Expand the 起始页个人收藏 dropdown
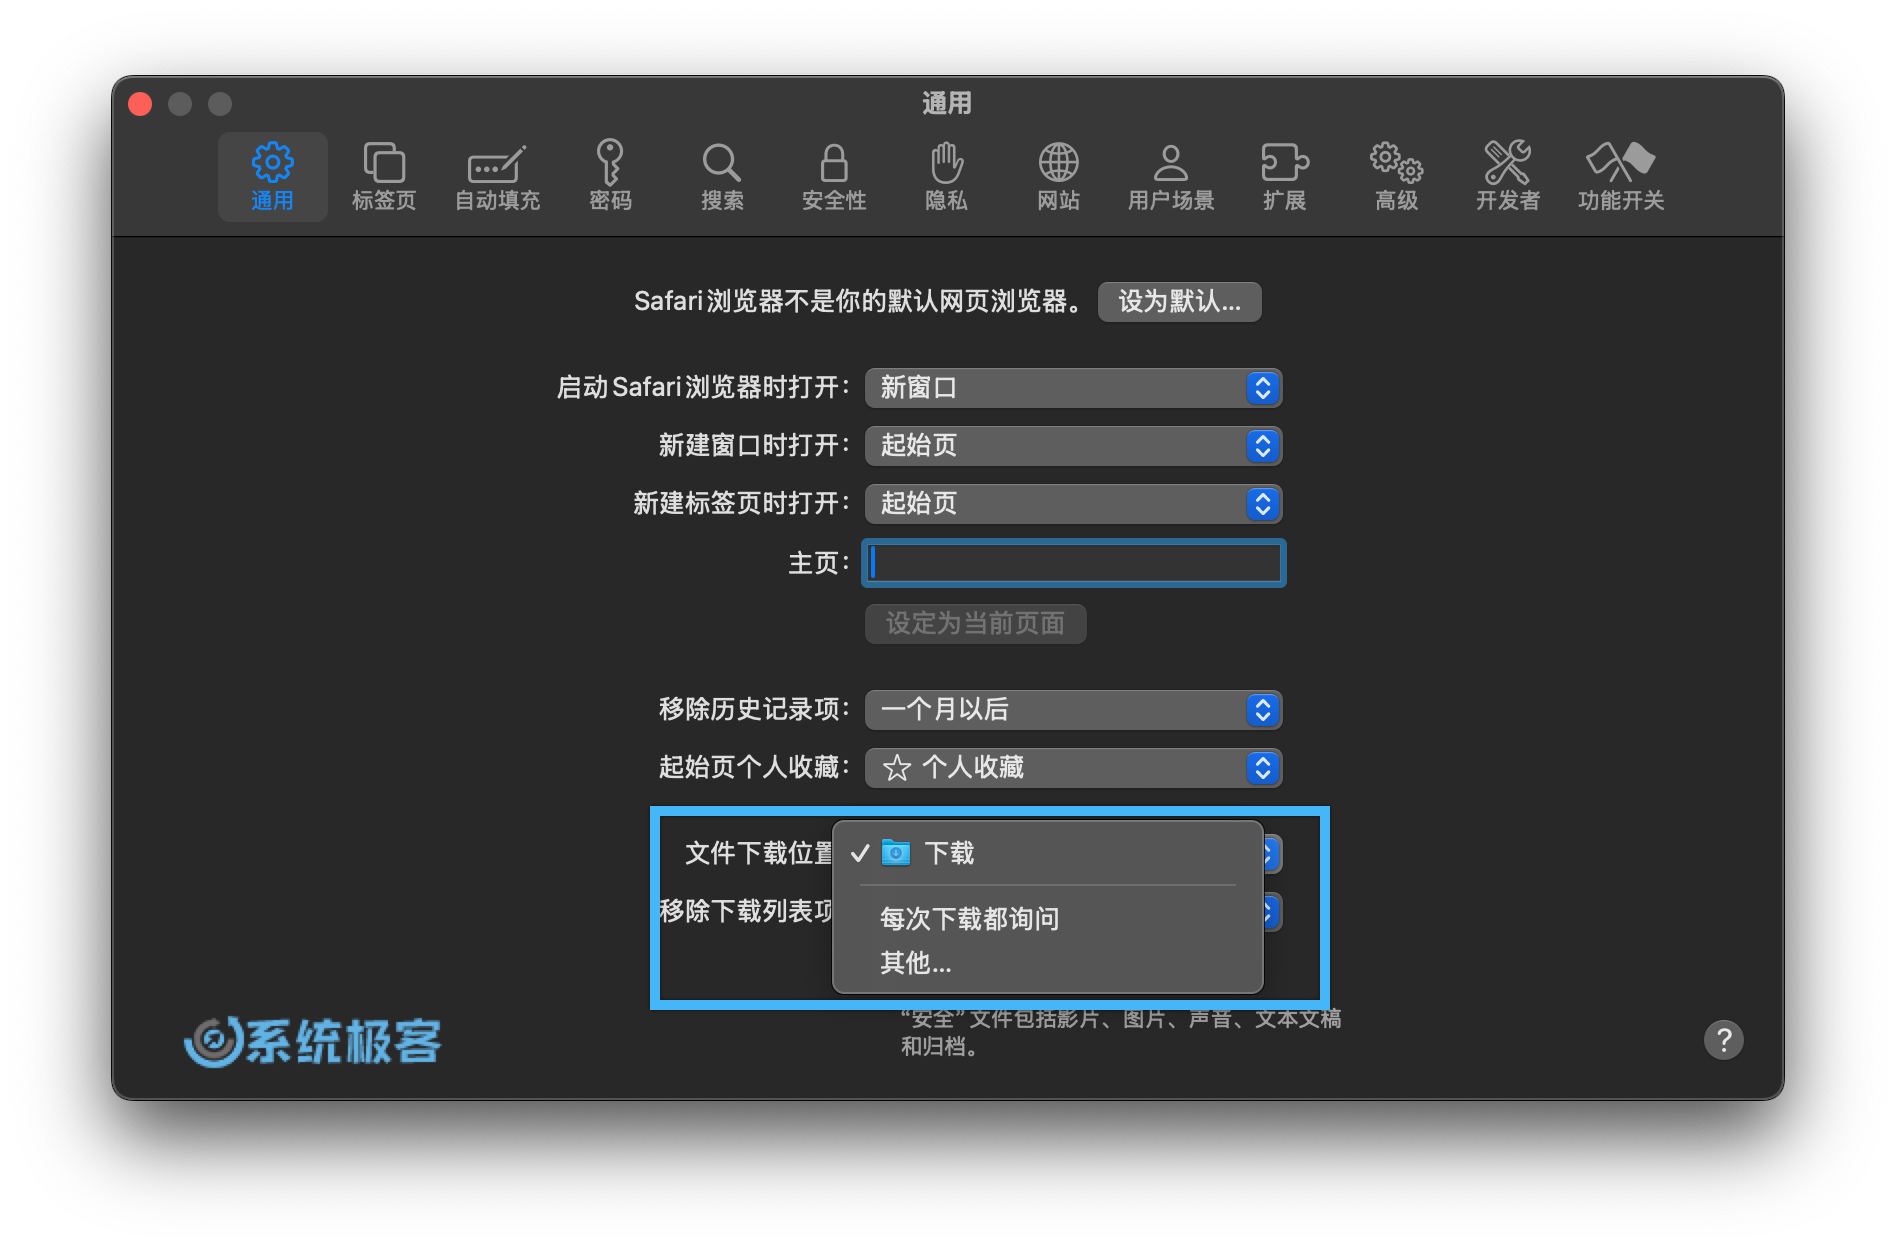 [1073, 768]
